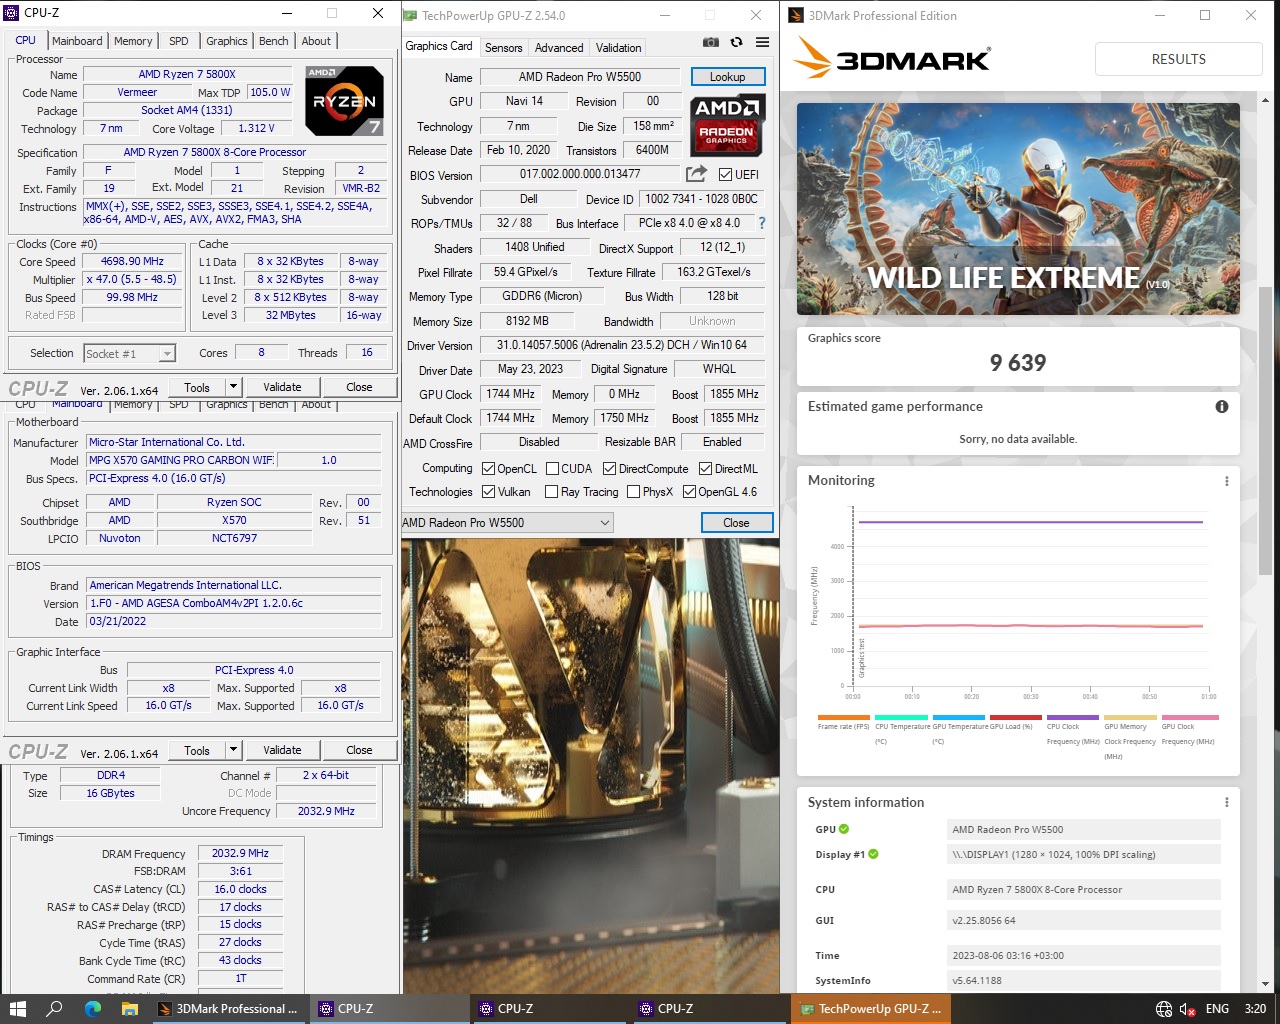This screenshot has height=1024, width=1280.
Task: Click GPU-Z title bar app icon
Action: pos(410,15)
